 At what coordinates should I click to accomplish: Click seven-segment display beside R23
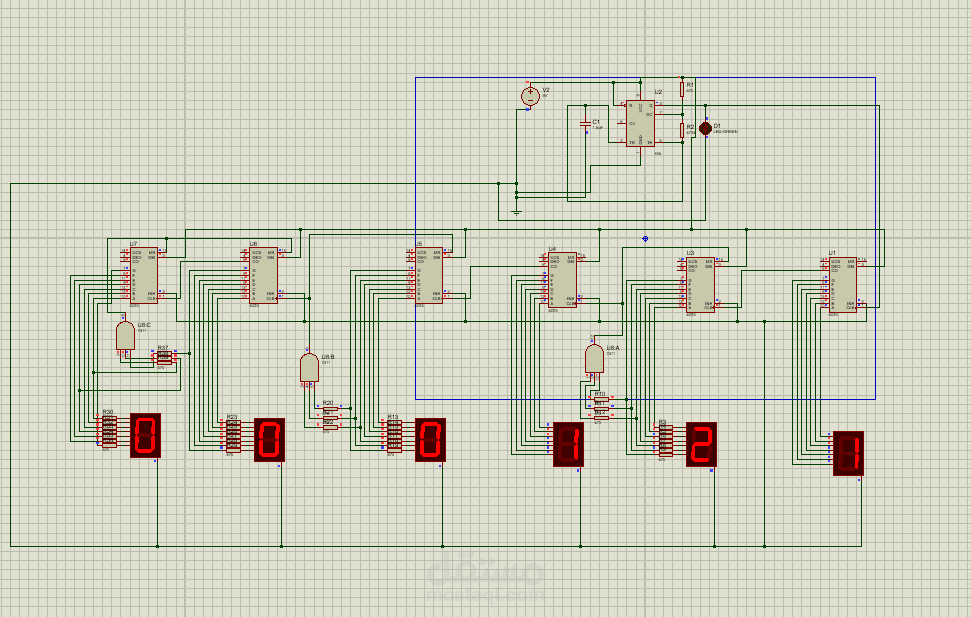pyautogui.click(x=269, y=440)
